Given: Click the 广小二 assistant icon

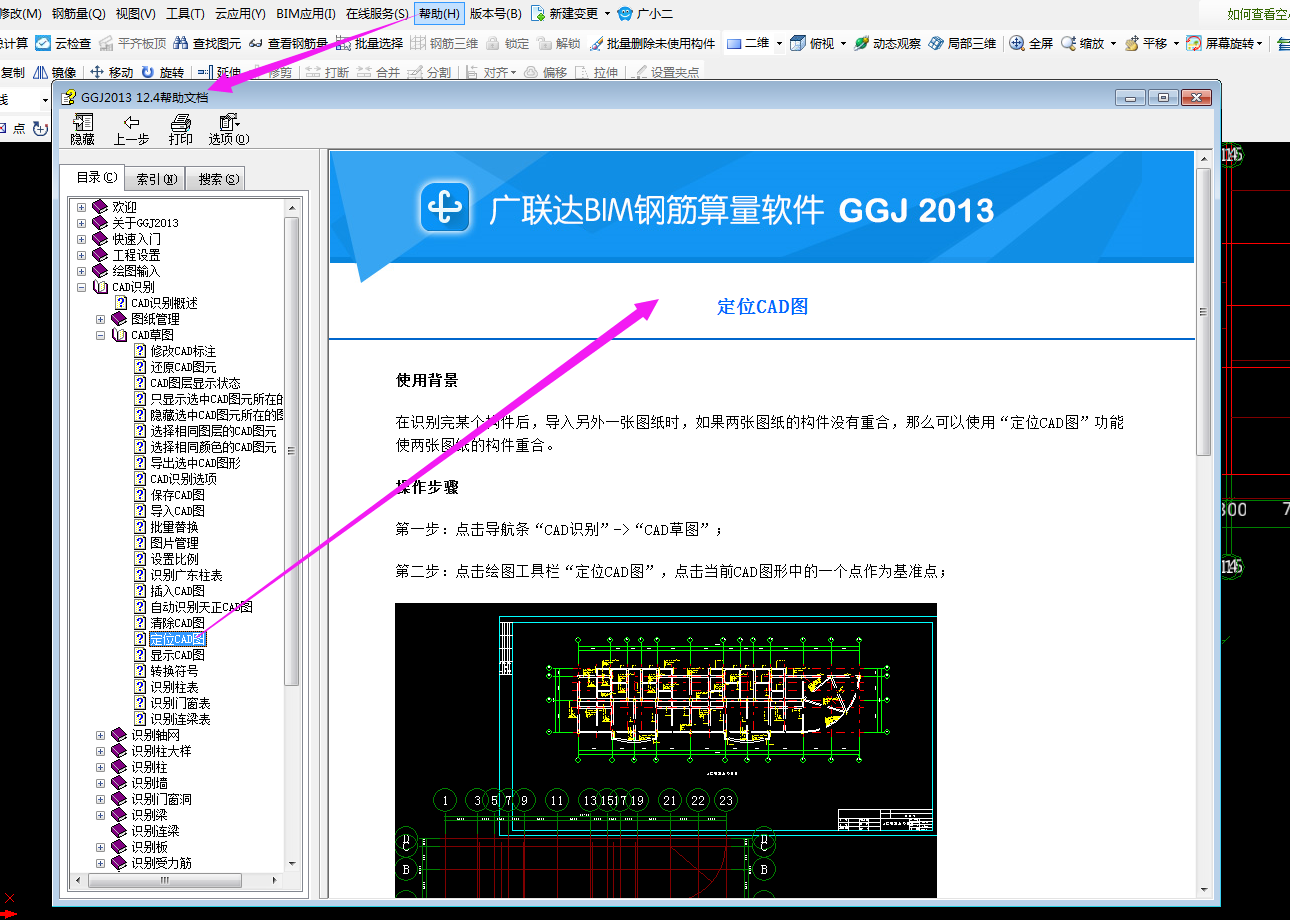Looking at the screenshot, I should tap(625, 14).
